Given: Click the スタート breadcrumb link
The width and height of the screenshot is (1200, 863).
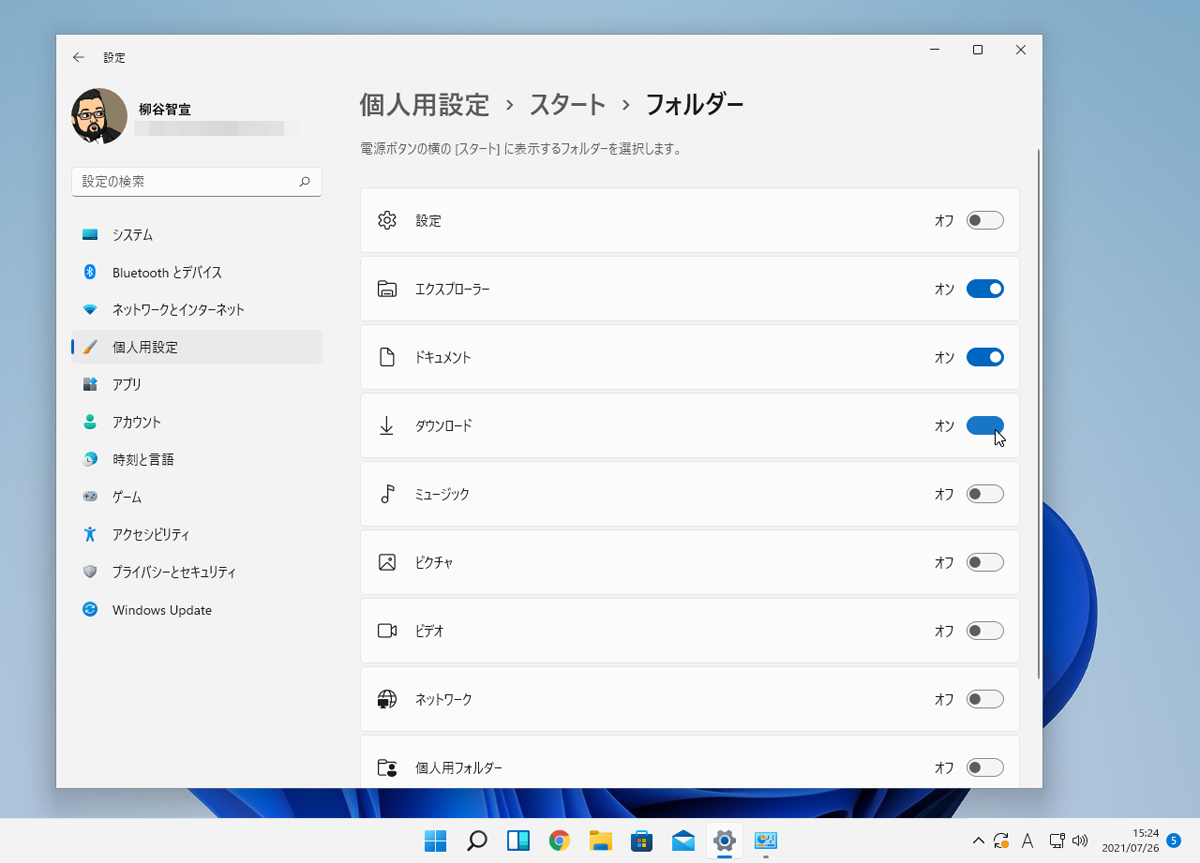Looking at the screenshot, I should click(567, 104).
